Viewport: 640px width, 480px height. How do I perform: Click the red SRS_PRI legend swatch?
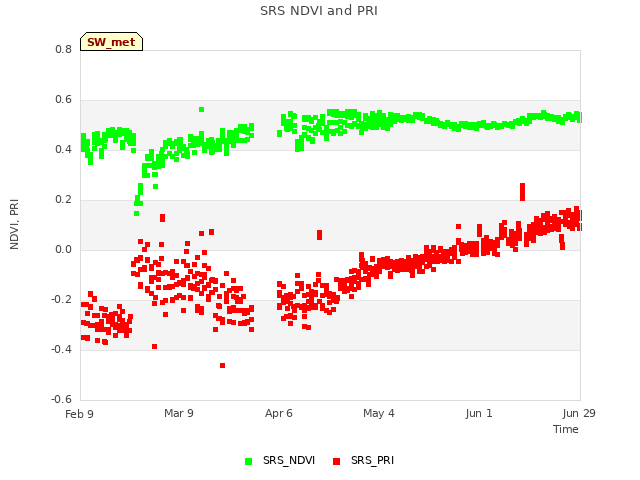(336, 461)
